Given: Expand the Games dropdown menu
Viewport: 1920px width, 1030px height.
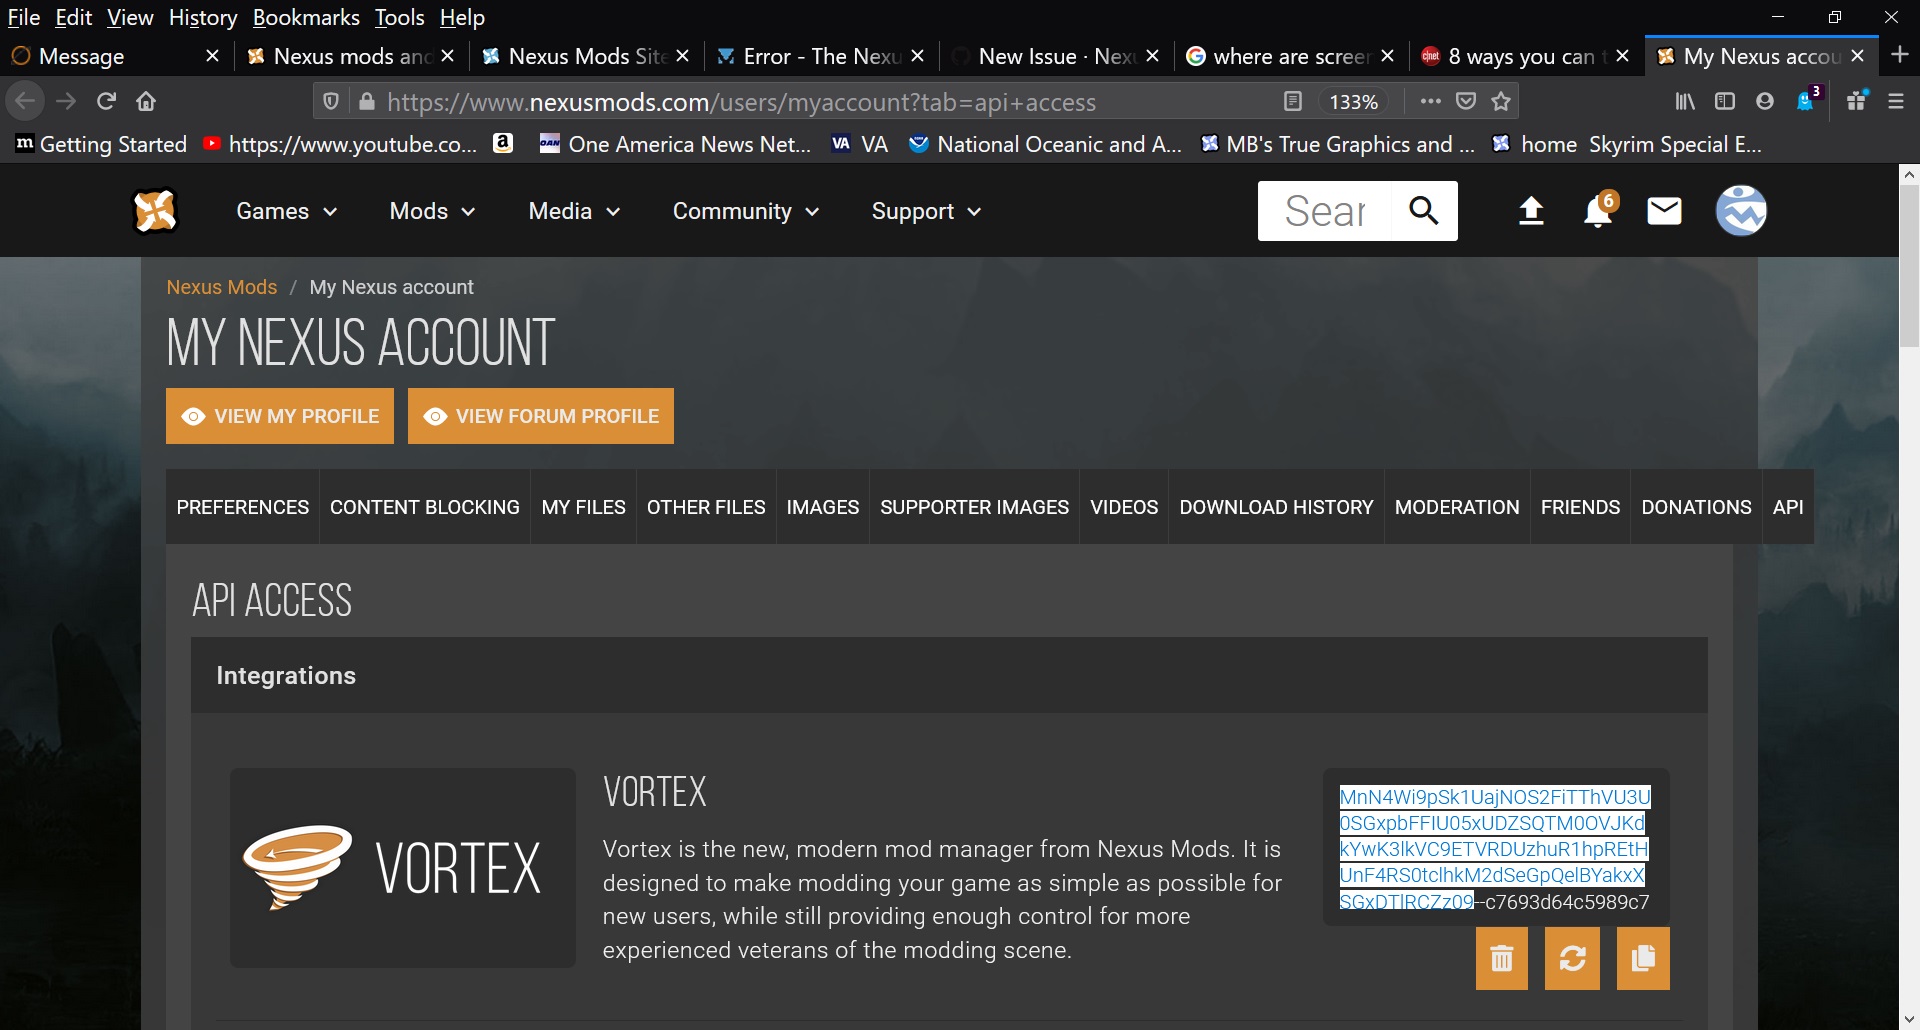Looking at the screenshot, I should (286, 211).
